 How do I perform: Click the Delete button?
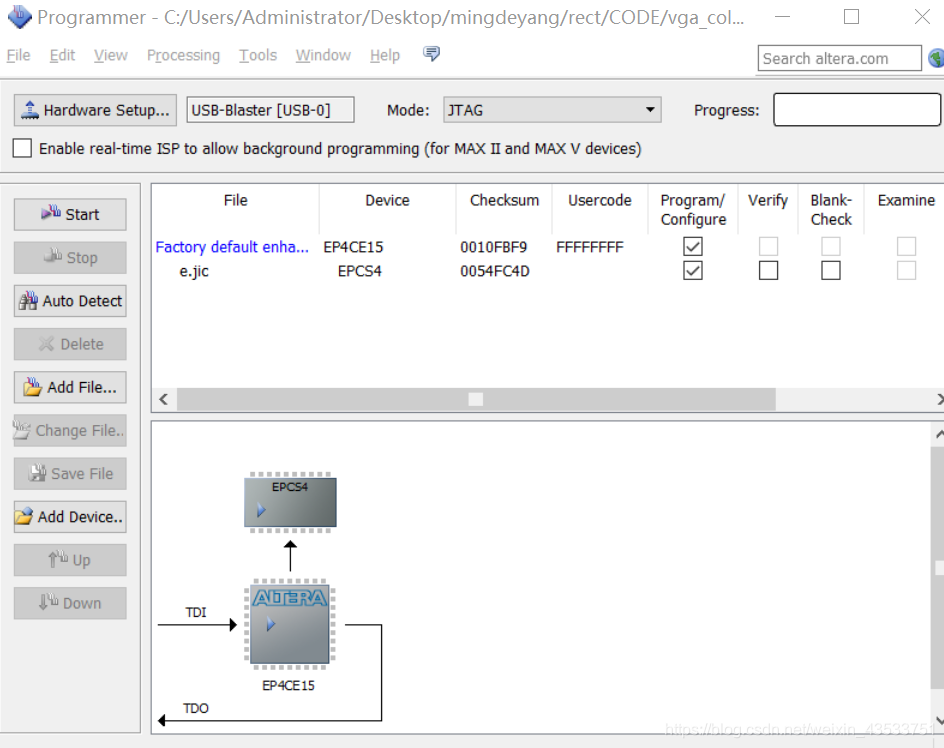(x=70, y=344)
